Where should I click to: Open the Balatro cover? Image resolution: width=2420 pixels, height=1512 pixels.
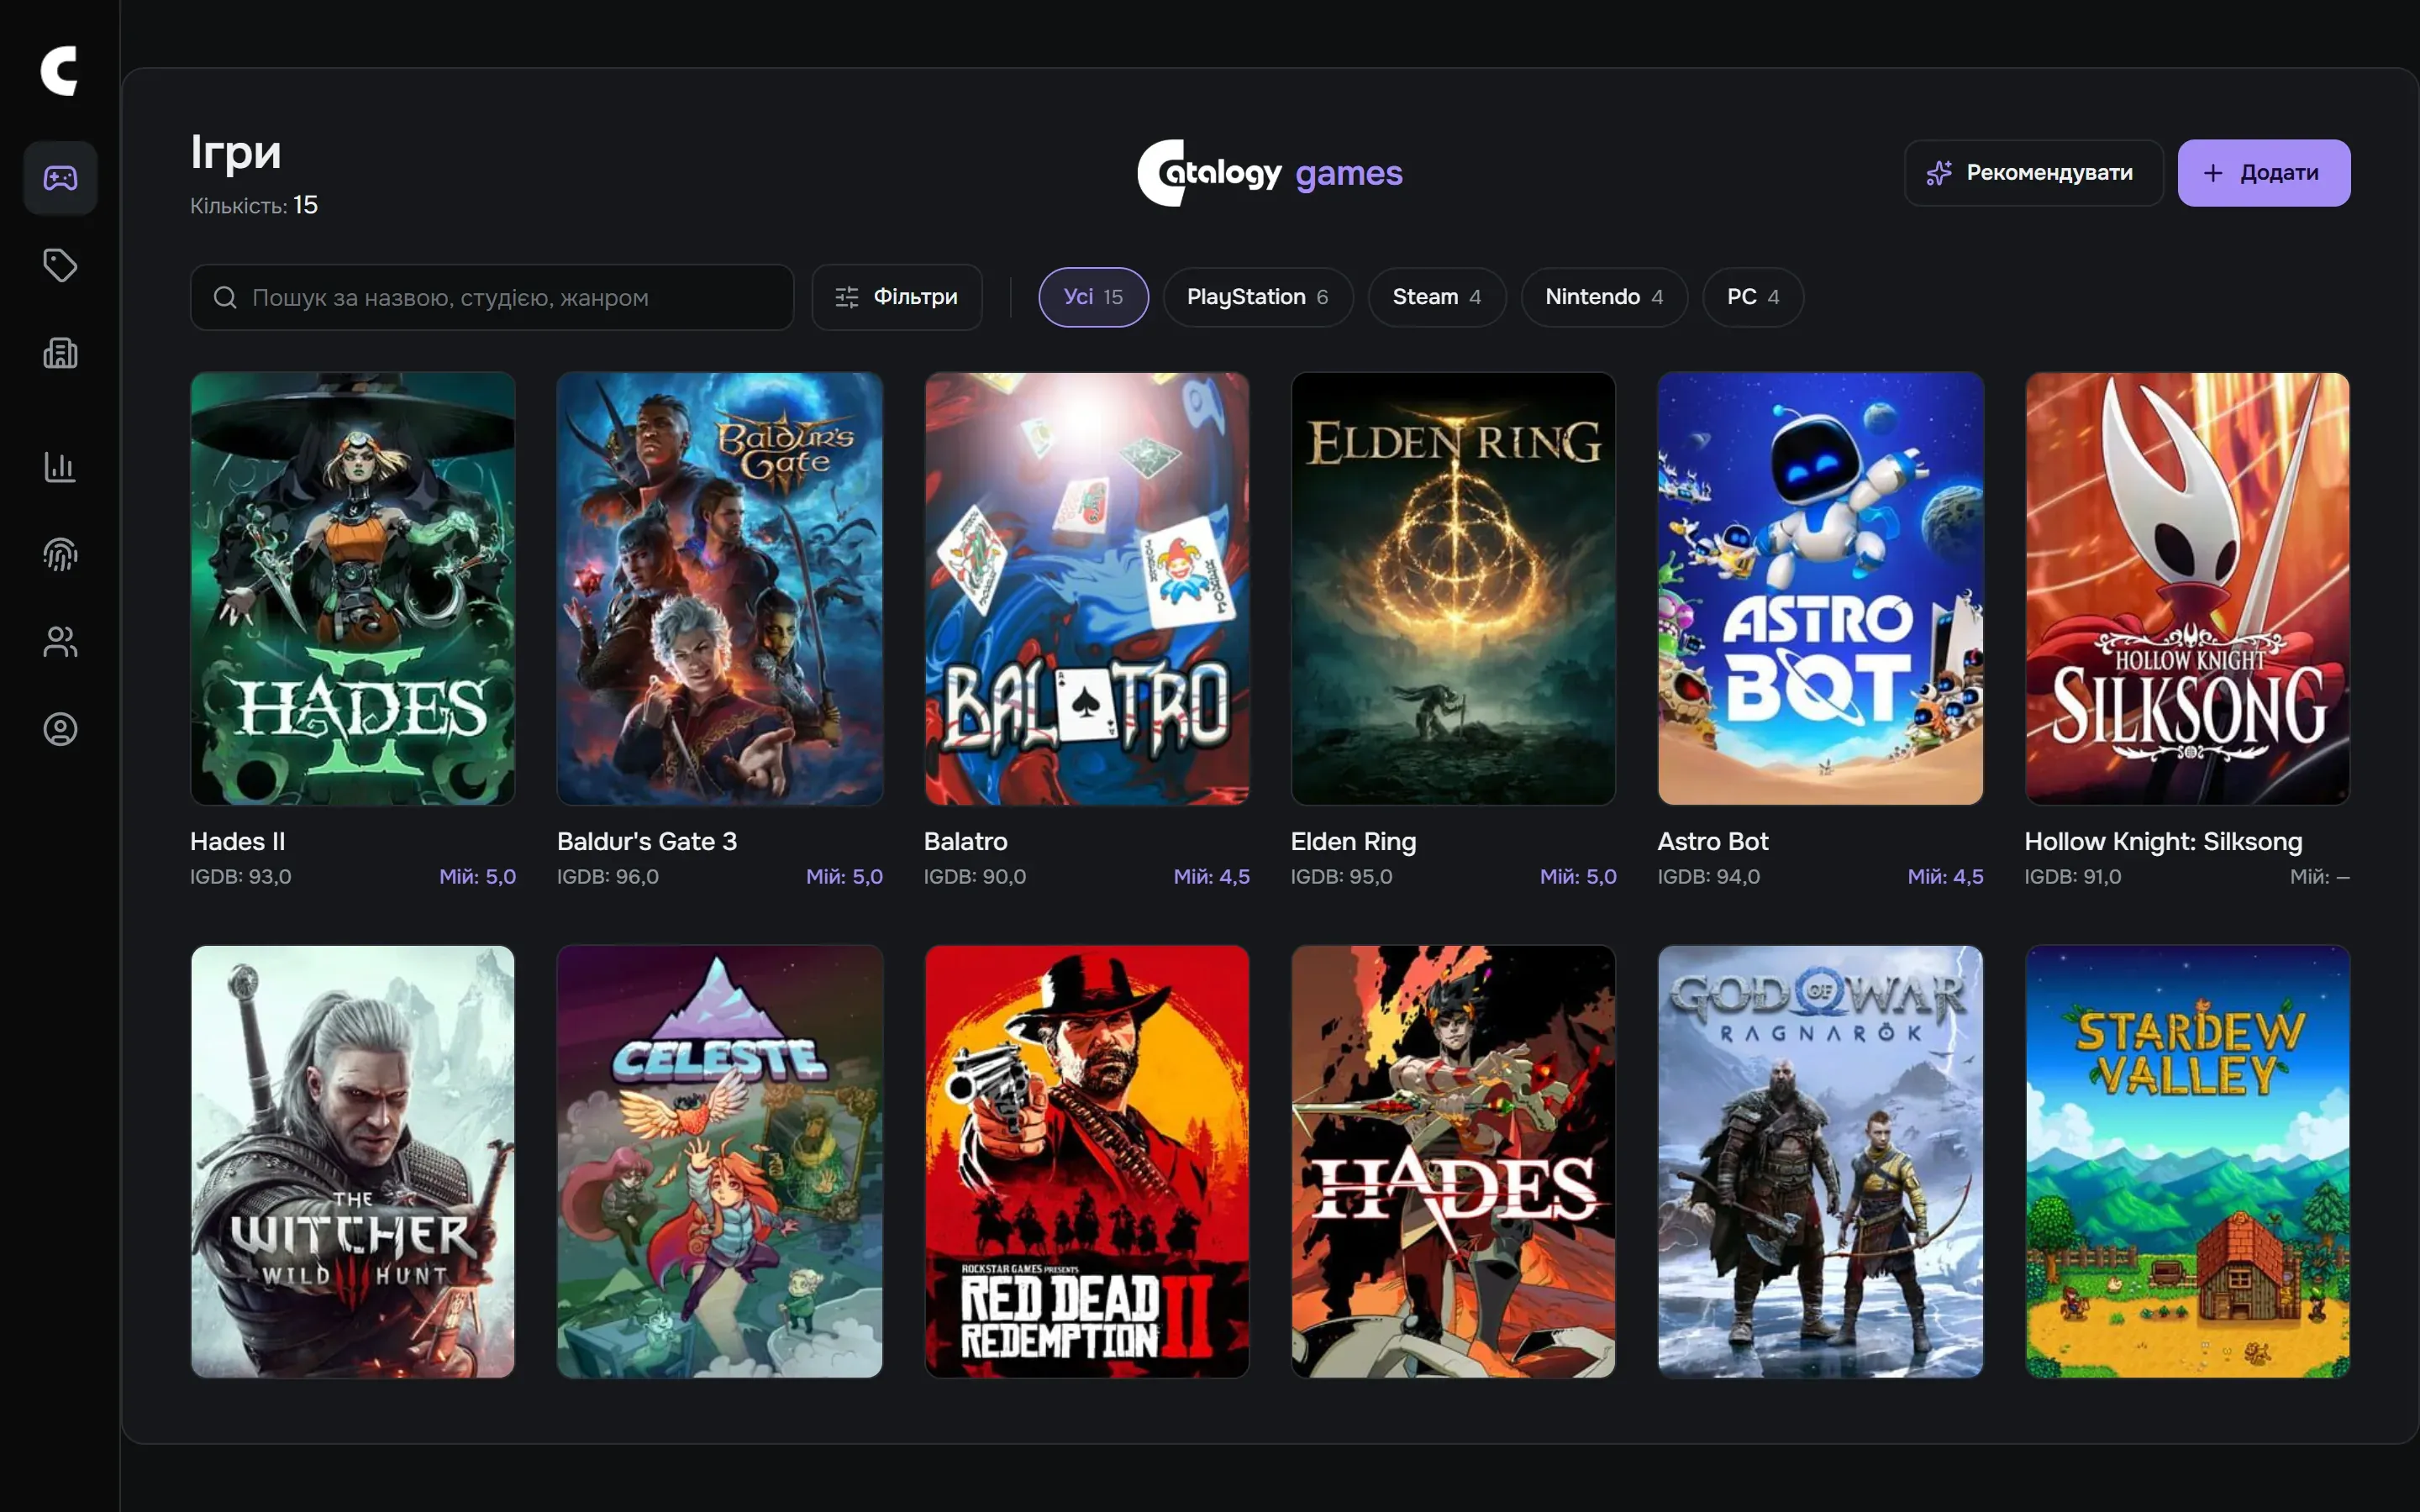click(1087, 589)
